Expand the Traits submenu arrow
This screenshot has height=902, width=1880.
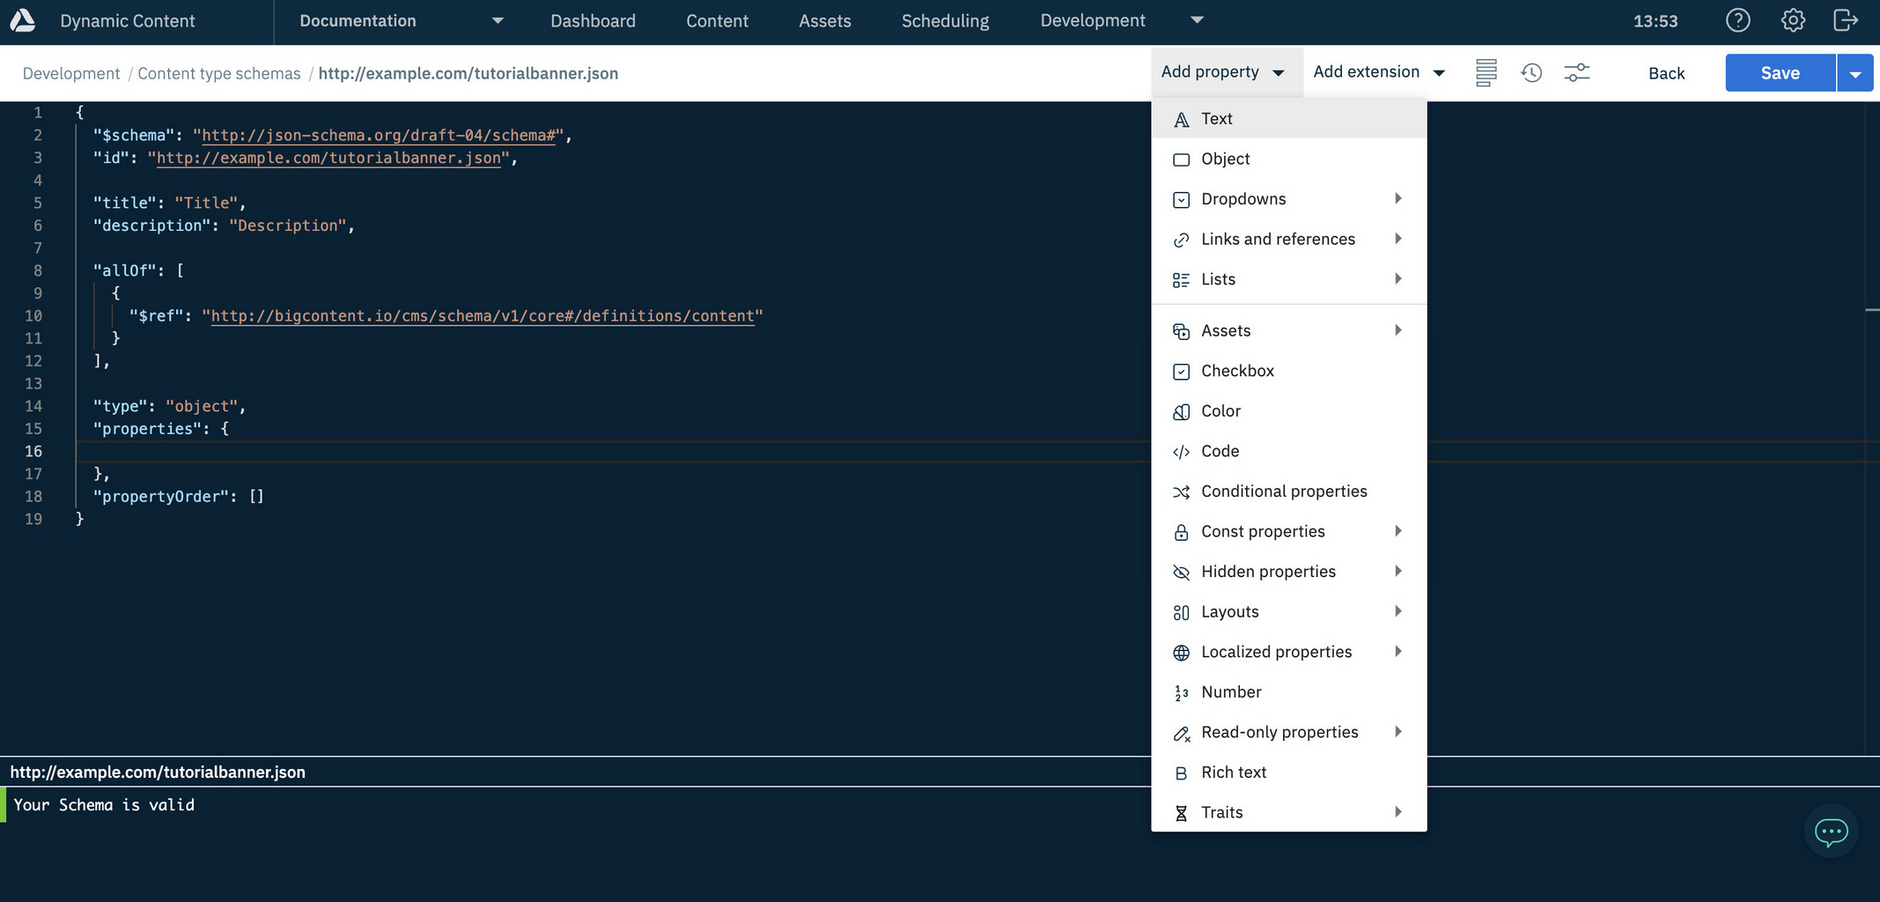pyautogui.click(x=1398, y=812)
